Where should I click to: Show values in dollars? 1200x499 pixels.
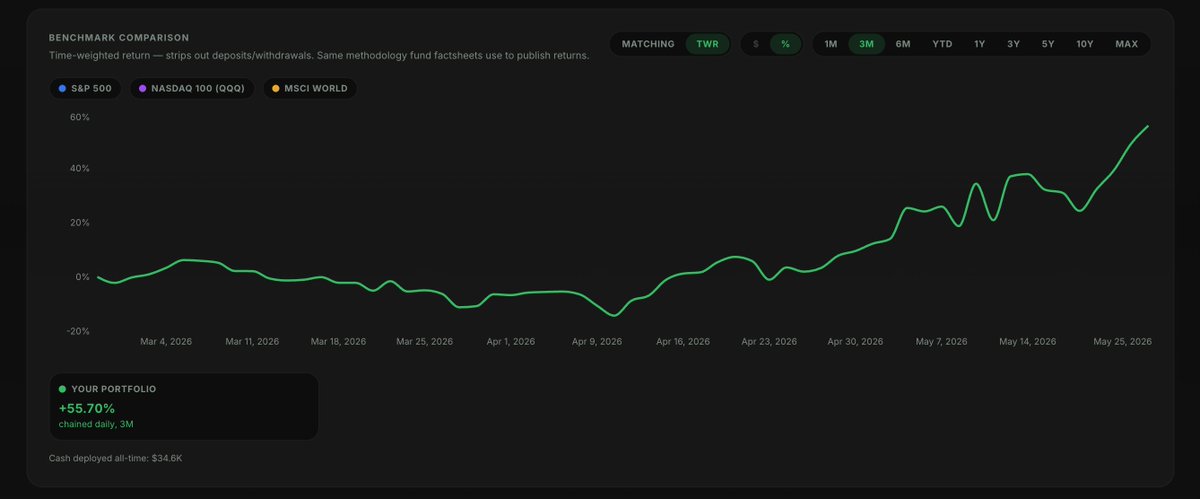point(756,44)
